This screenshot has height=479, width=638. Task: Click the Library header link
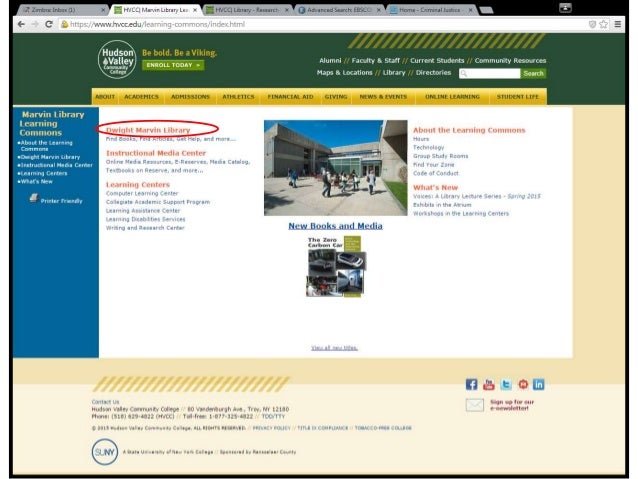(x=394, y=72)
